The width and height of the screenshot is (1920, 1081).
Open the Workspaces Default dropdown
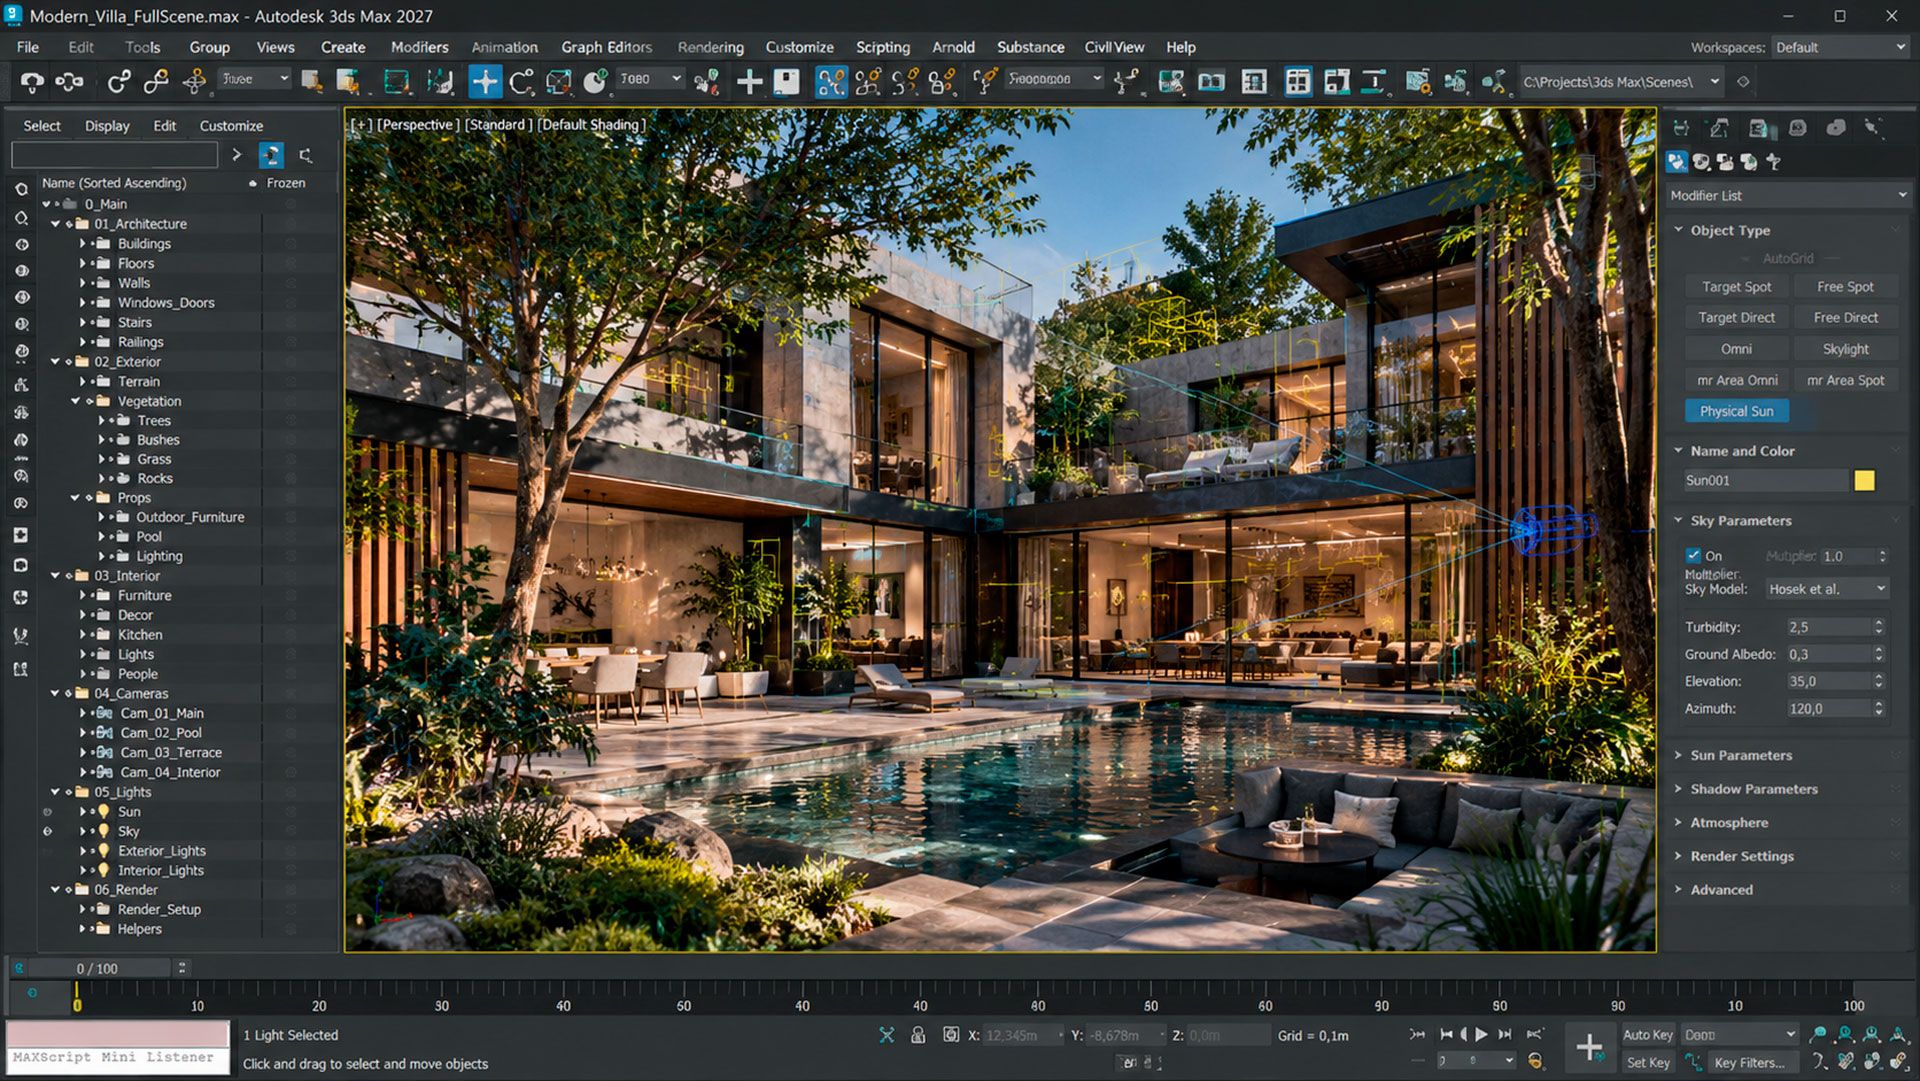pyautogui.click(x=1840, y=47)
